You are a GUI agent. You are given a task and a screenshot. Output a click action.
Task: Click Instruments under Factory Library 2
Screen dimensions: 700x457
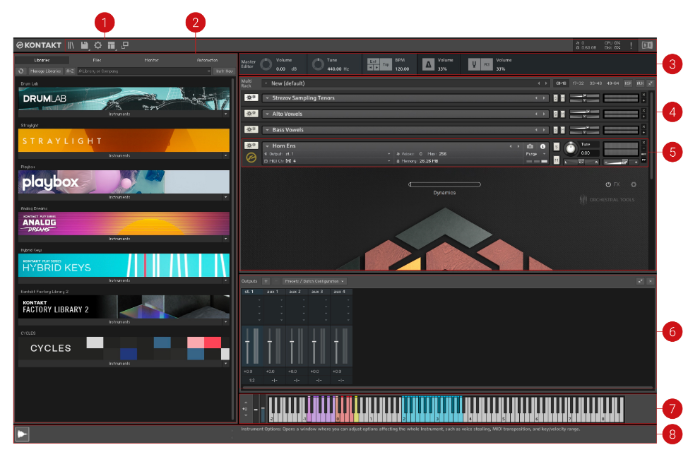(120, 322)
